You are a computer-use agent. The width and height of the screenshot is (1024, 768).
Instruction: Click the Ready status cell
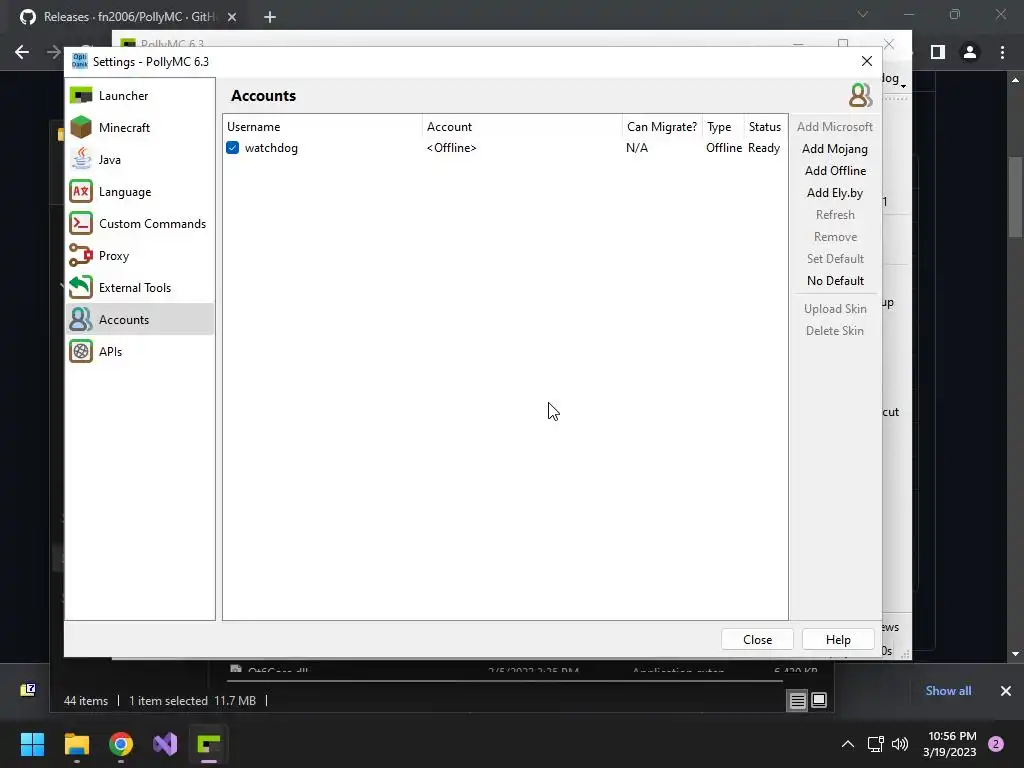point(763,148)
